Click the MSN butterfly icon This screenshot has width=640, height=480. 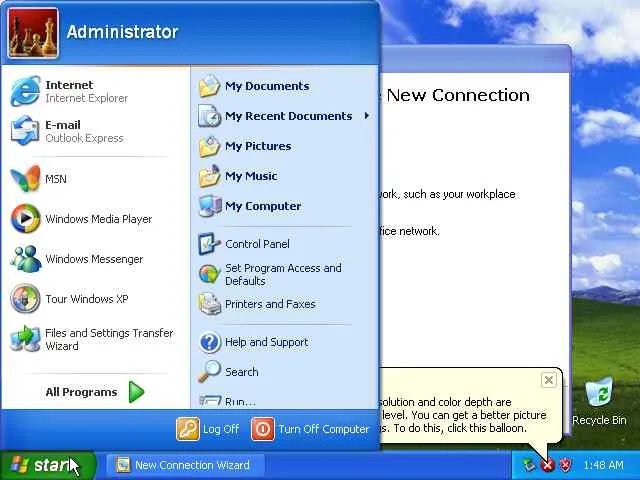[x=25, y=179]
